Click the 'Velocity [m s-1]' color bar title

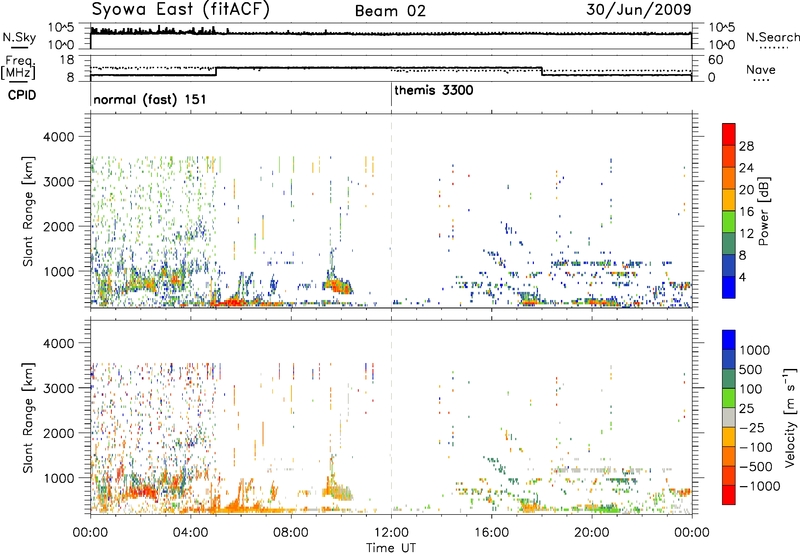(x=790, y=417)
